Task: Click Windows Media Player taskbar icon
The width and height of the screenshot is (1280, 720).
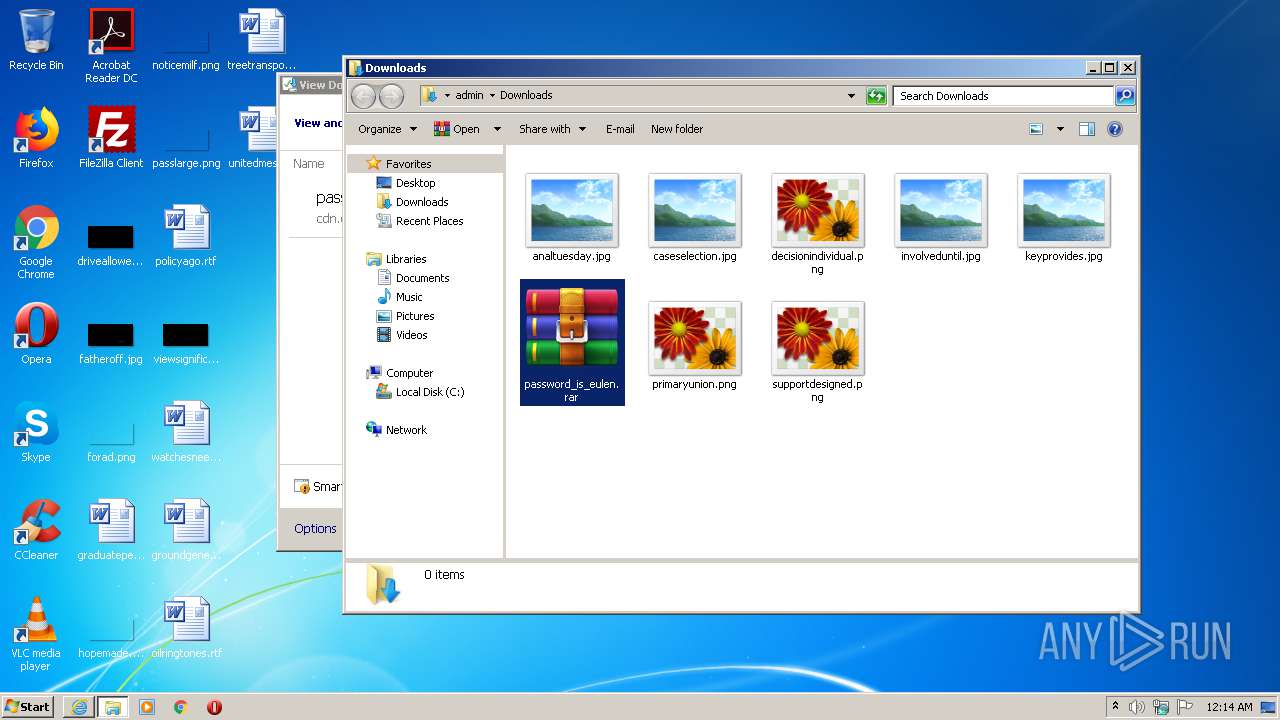Action: click(147, 707)
